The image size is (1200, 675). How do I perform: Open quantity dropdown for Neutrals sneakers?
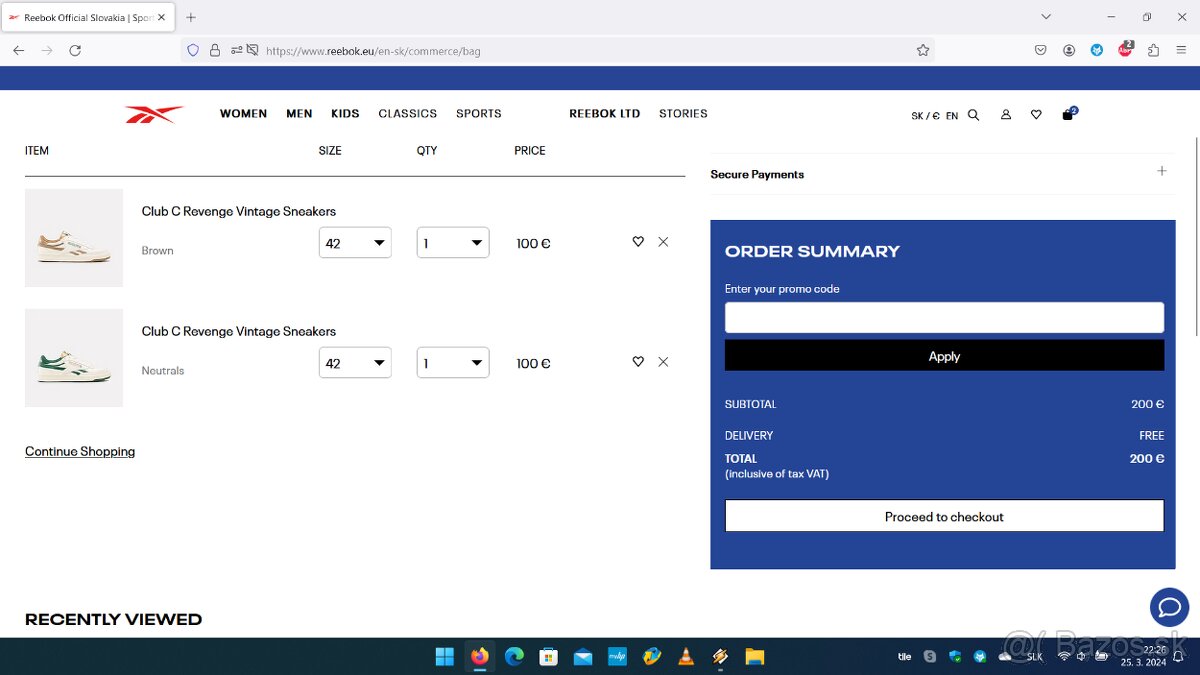453,363
